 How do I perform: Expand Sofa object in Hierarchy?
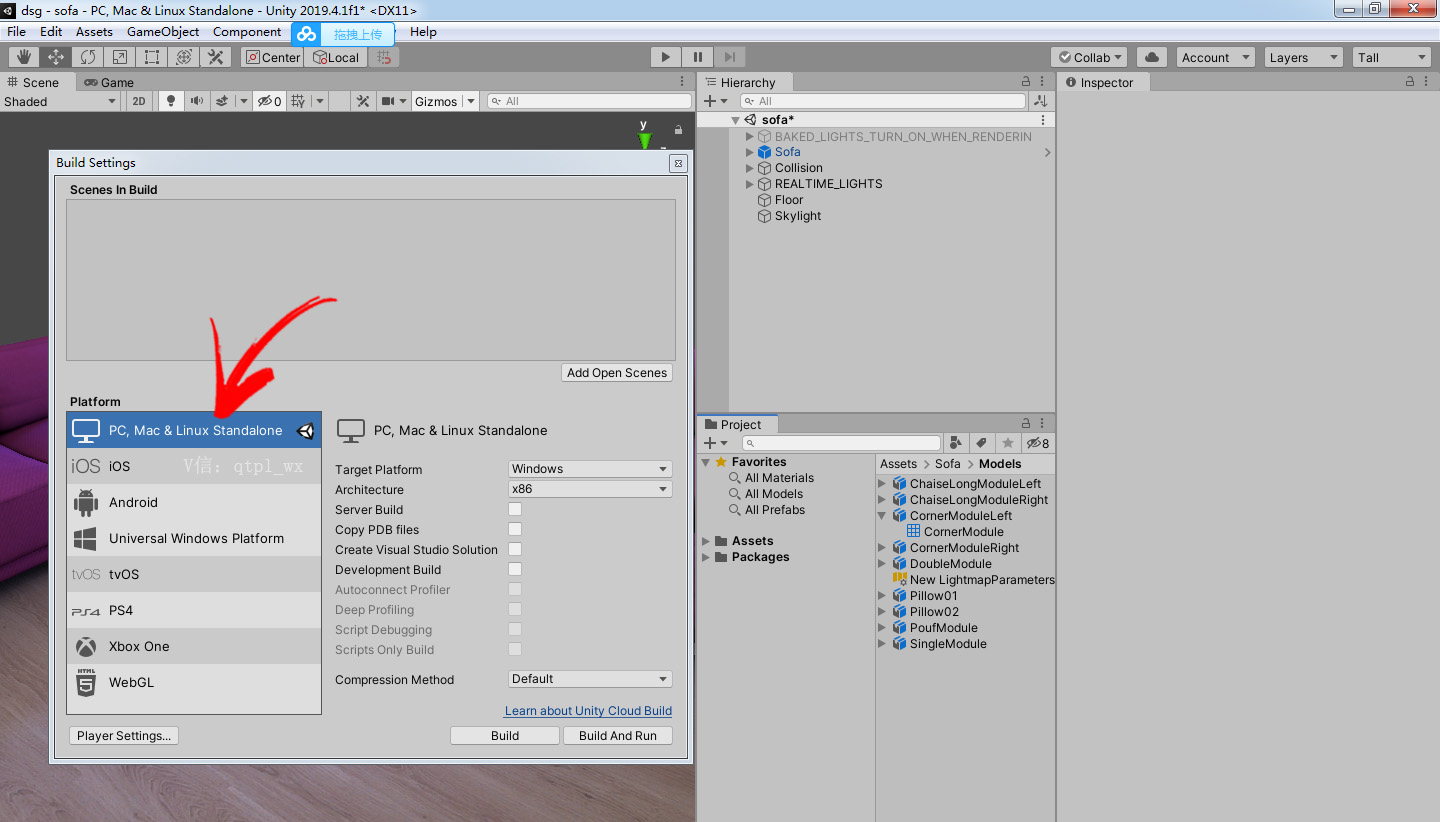(x=750, y=152)
